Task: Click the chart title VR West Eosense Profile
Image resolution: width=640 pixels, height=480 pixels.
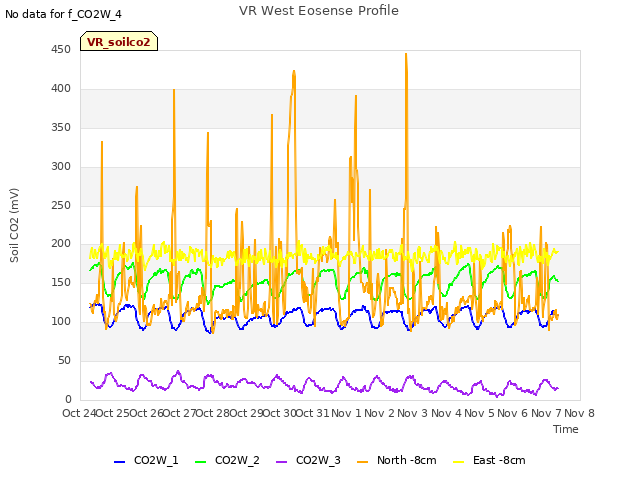Action: [319, 11]
